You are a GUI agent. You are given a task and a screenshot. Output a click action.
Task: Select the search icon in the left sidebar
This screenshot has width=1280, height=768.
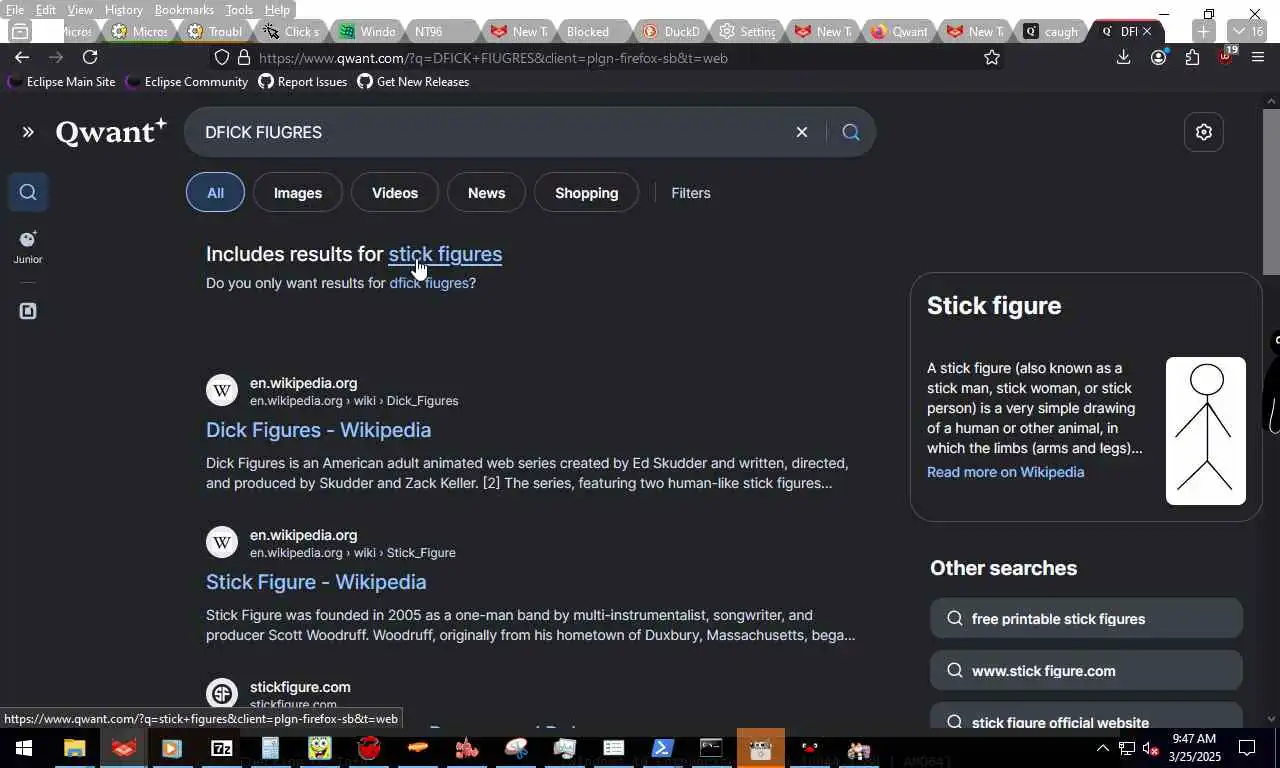(28, 192)
